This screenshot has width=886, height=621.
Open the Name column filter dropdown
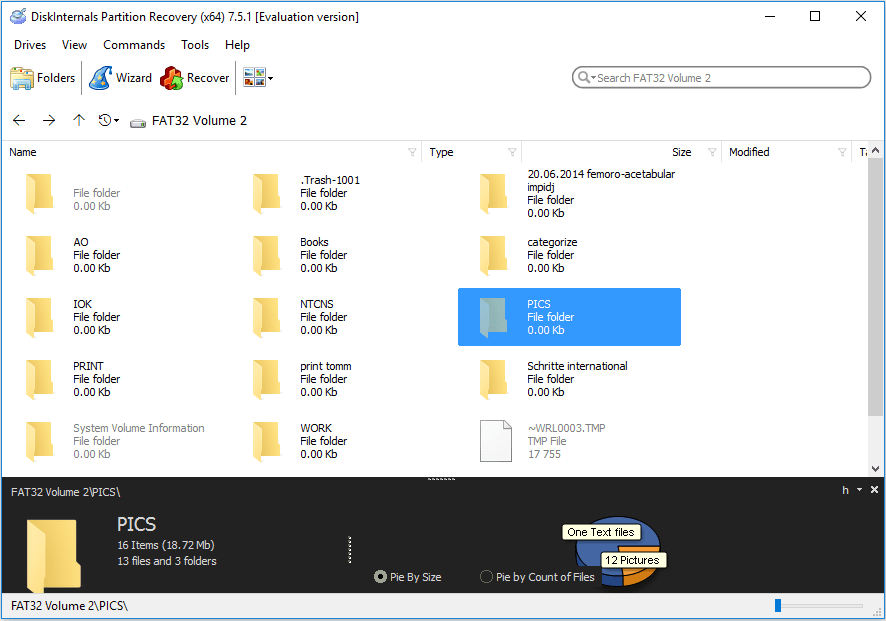coord(412,153)
